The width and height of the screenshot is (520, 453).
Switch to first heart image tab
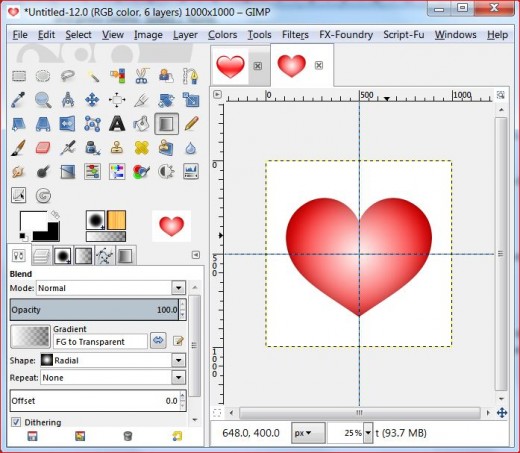tap(230, 66)
